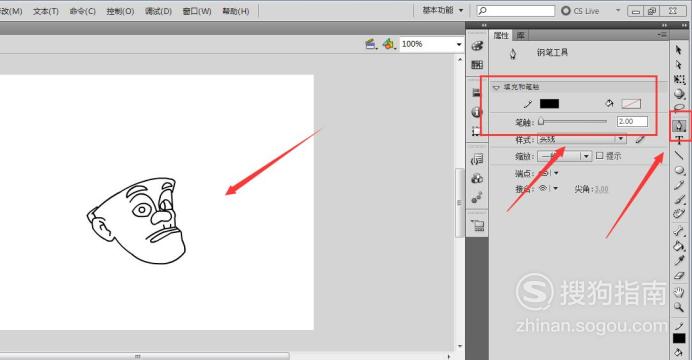692x360 pixels.
Task: Open the 文本(T) menu
Action: click(46, 11)
